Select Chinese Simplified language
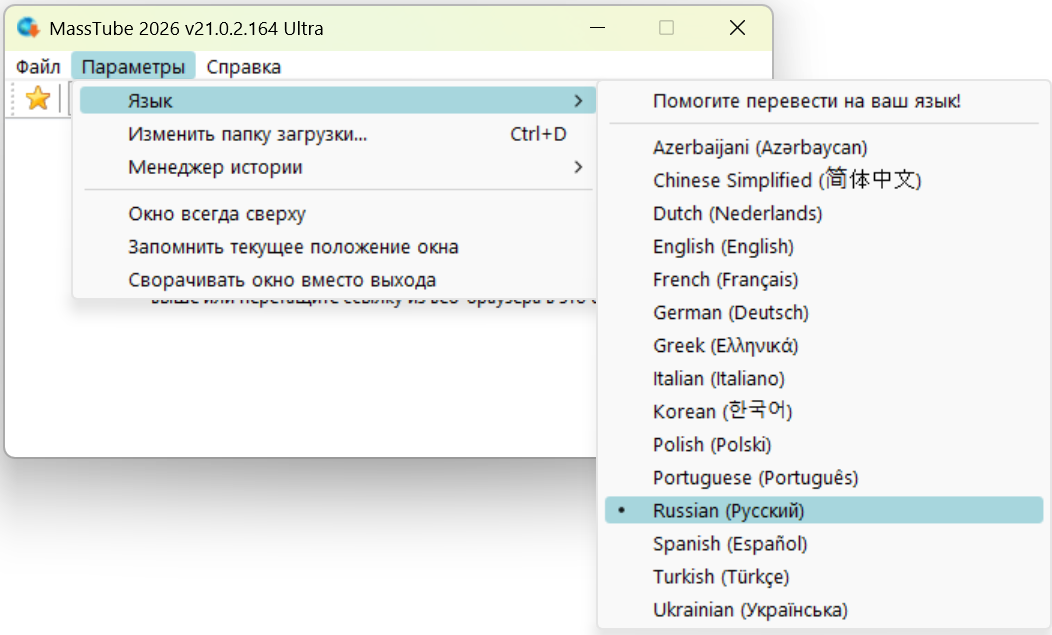 (x=824, y=181)
